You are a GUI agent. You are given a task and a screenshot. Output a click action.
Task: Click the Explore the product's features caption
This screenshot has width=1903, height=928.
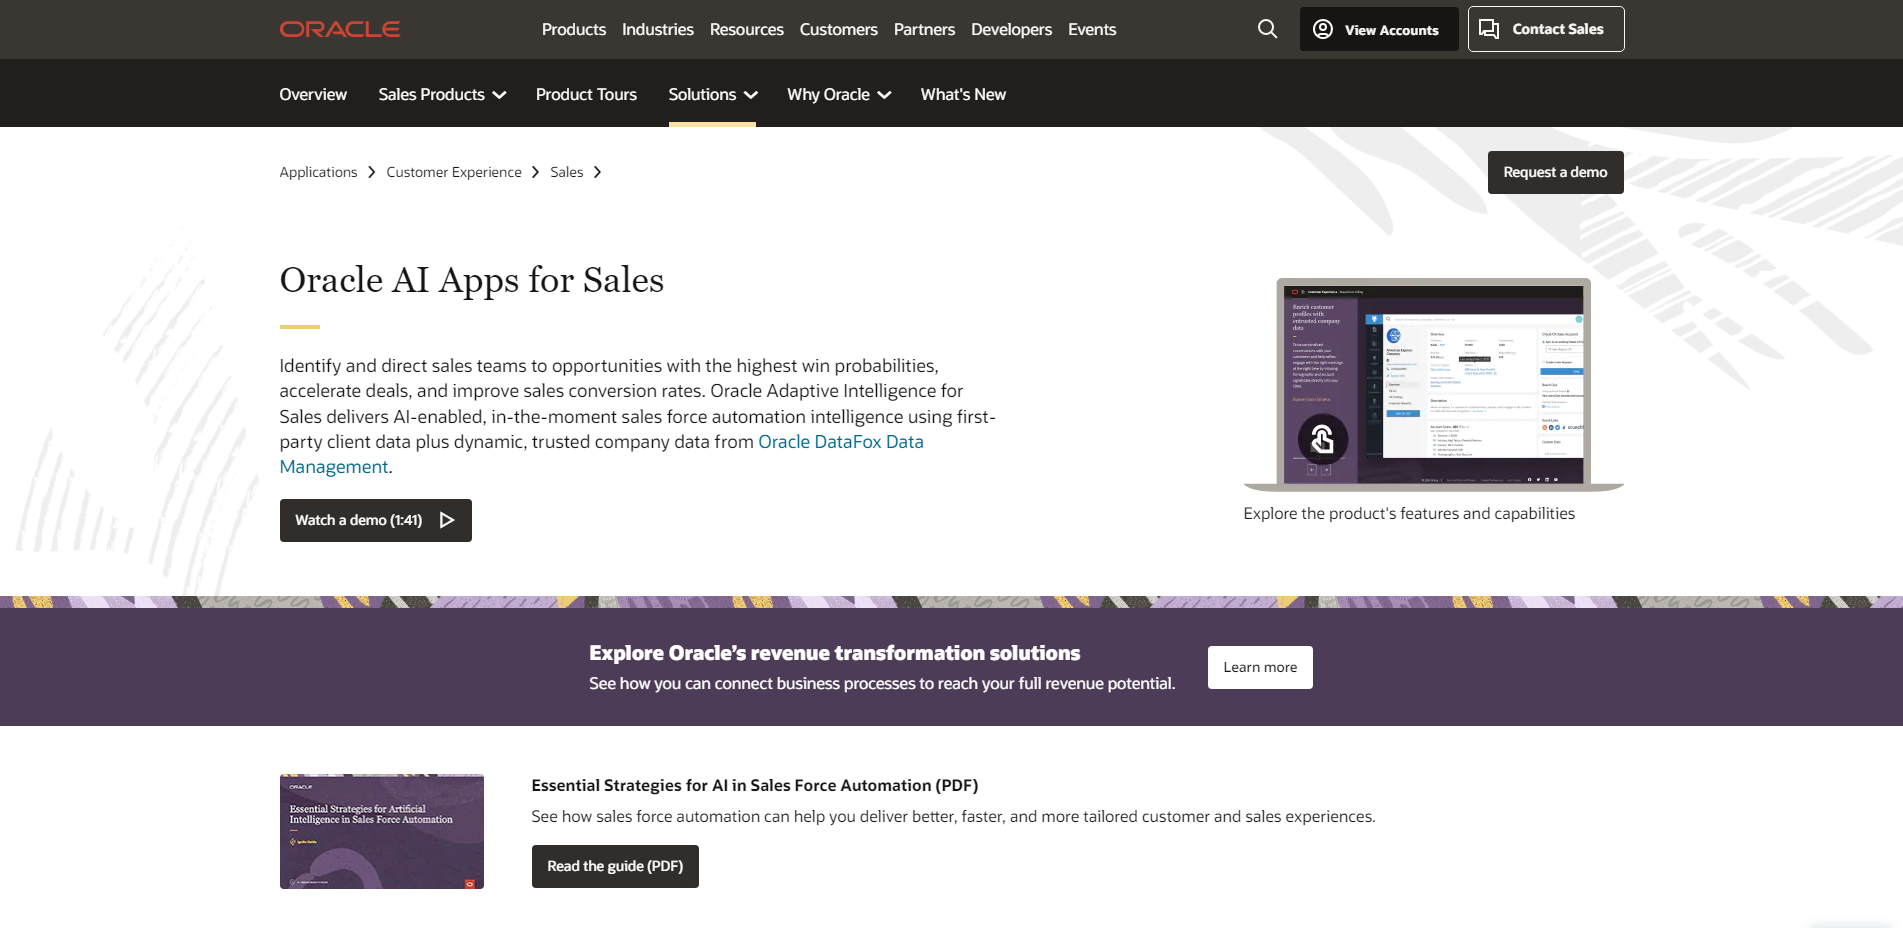click(1409, 513)
